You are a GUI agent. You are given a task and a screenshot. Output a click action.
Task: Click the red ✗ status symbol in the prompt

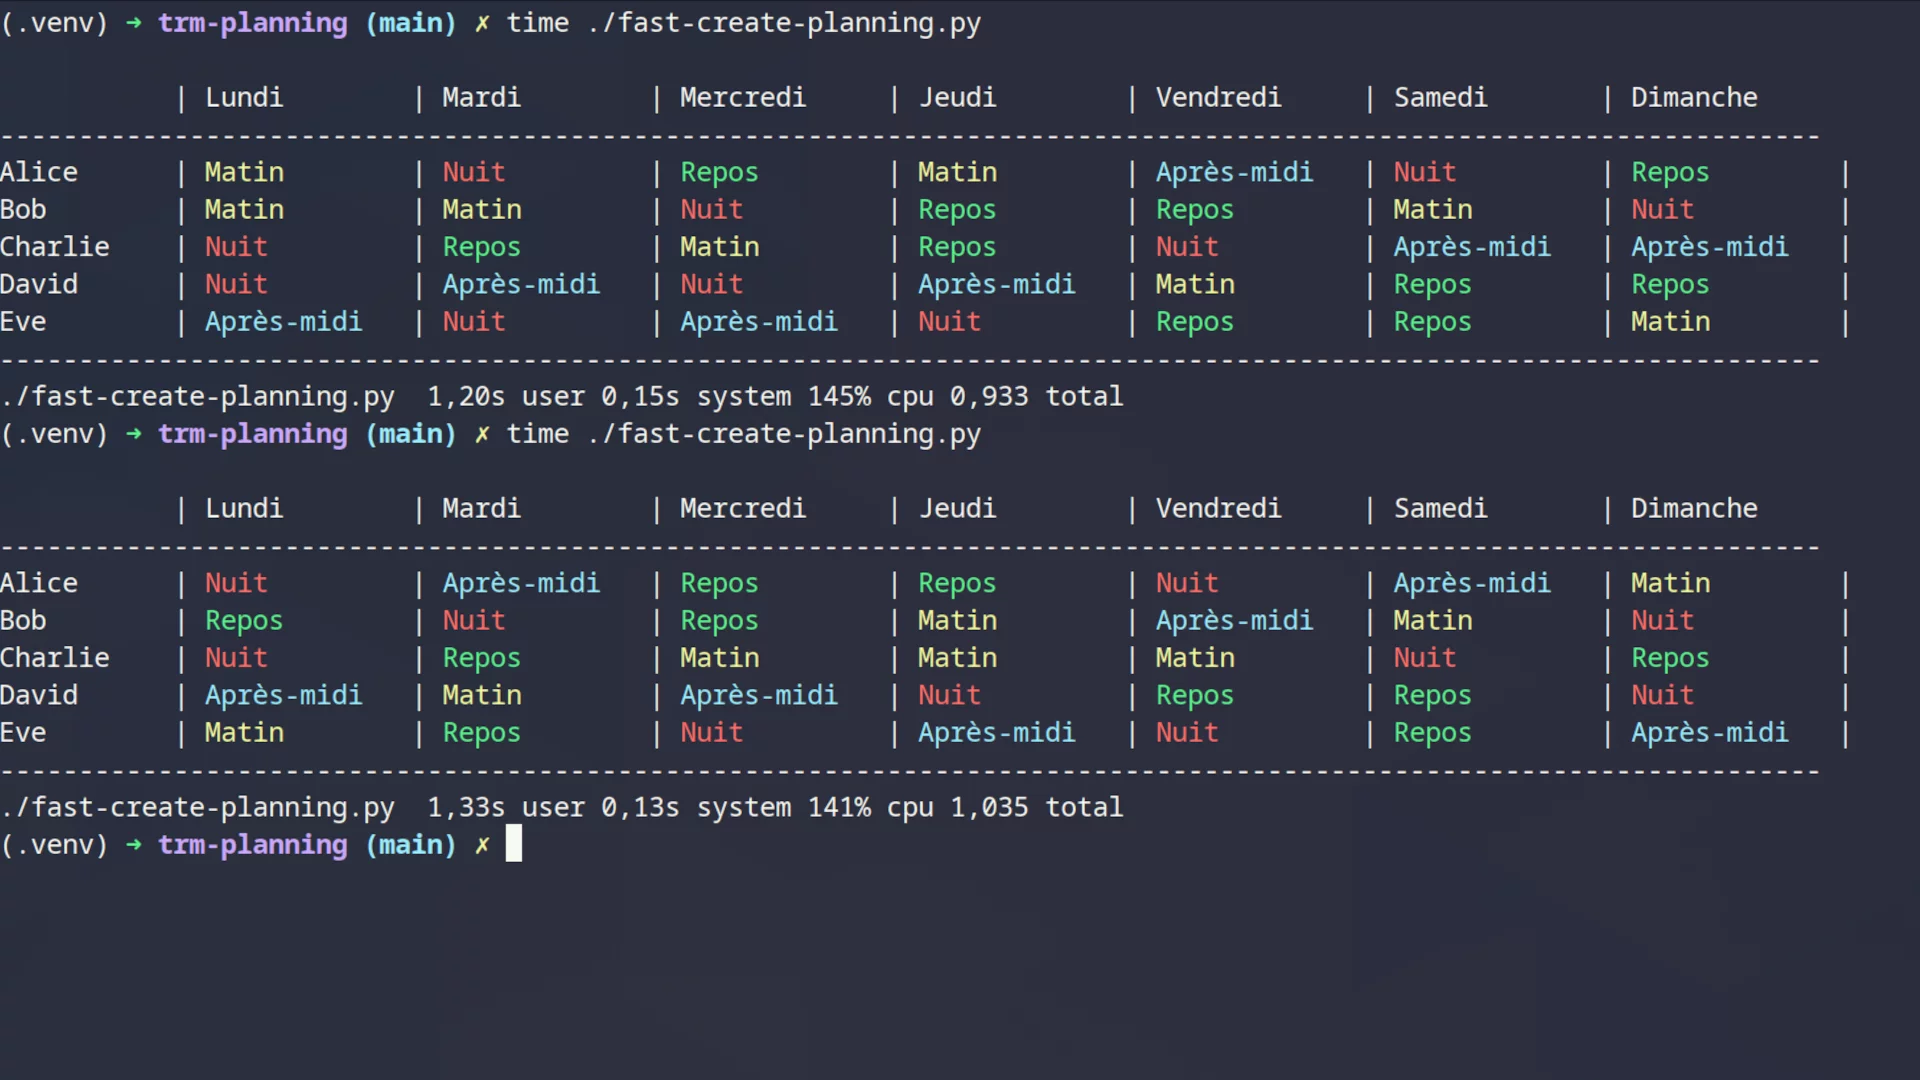[482, 23]
